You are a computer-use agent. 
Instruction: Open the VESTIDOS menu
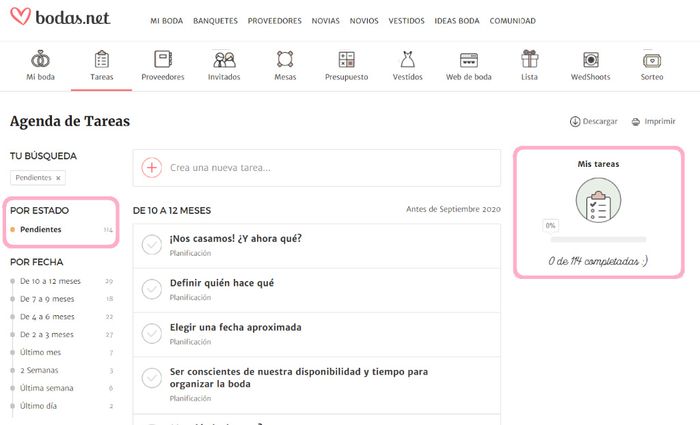pyautogui.click(x=406, y=21)
